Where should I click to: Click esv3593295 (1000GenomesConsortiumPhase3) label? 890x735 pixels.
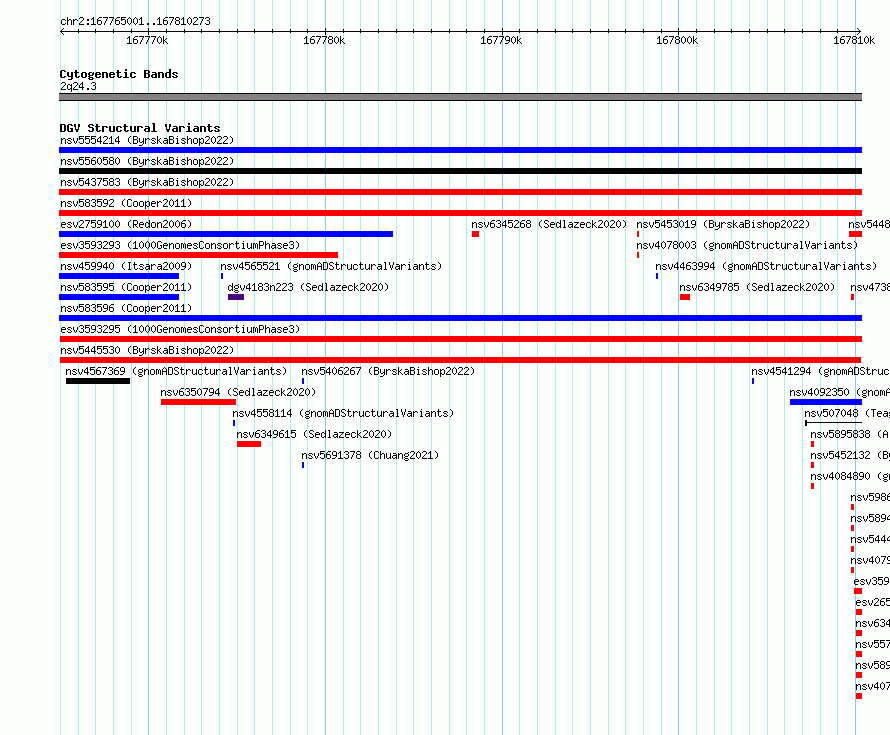(180, 329)
